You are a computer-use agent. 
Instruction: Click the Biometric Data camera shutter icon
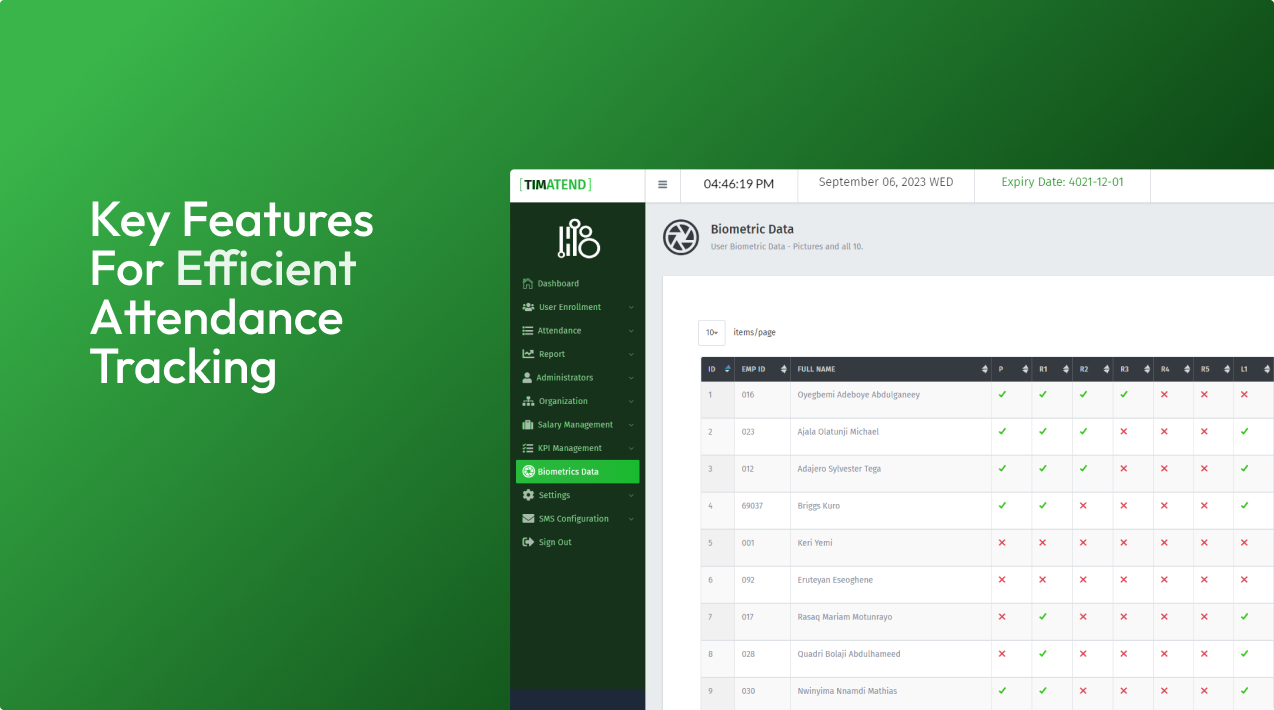pos(681,238)
